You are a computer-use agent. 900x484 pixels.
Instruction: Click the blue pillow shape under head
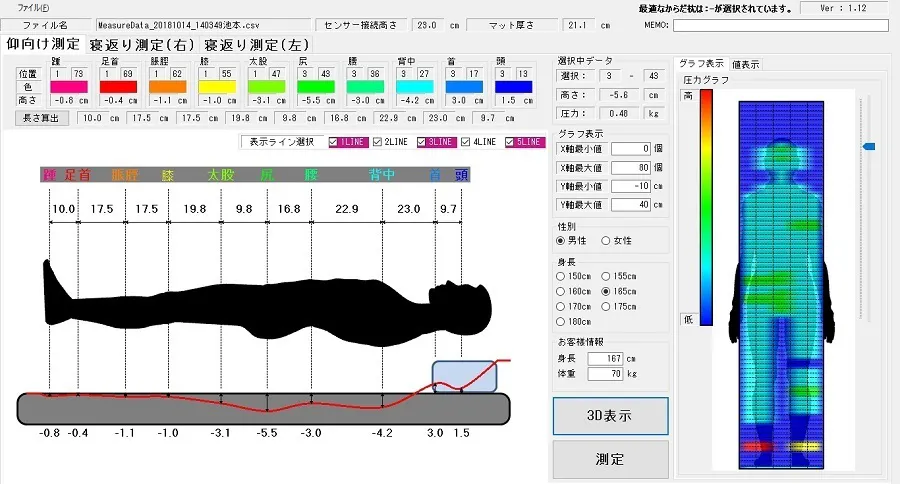[464, 376]
